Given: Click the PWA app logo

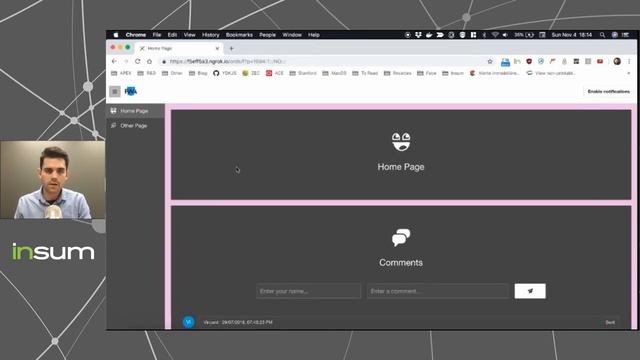Looking at the screenshot, I should point(131,91).
